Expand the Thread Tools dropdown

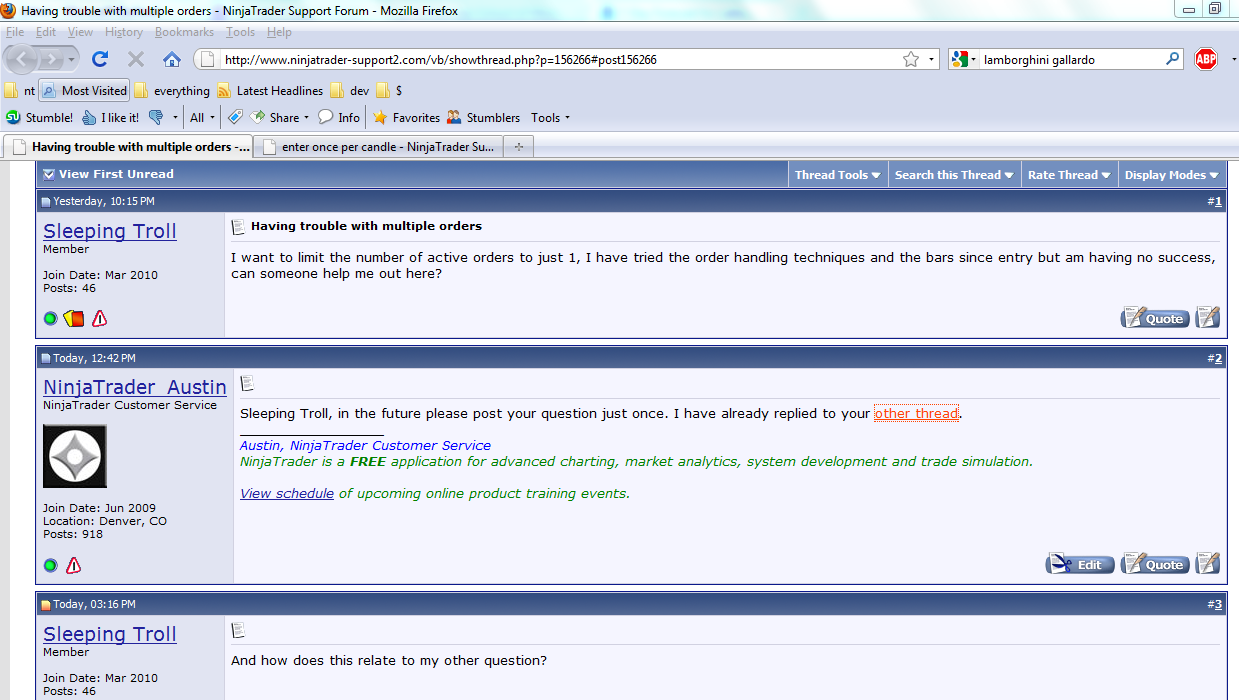click(x=838, y=175)
